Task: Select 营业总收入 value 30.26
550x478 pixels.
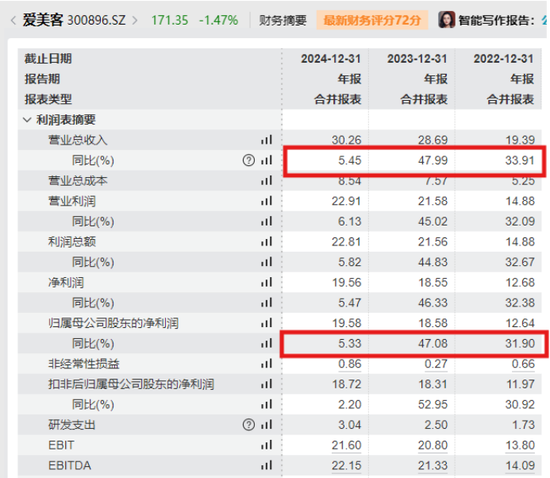Action: pos(347,140)
